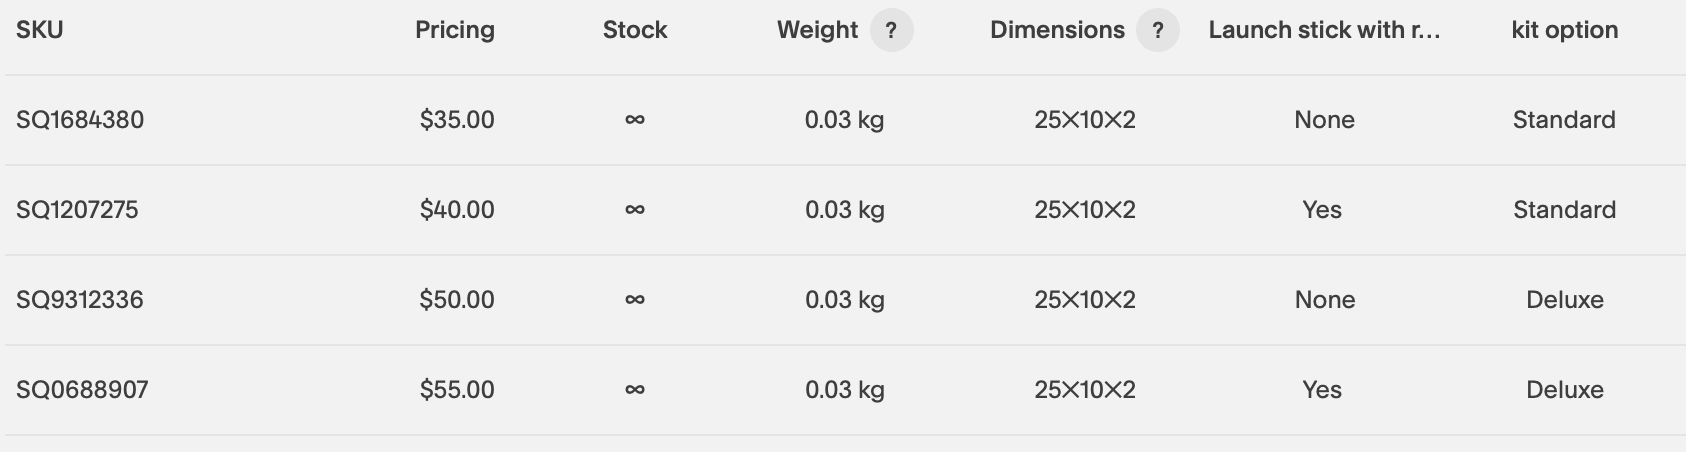
Task: Click the 0.03 kg weight for SQ1684380
Action: pos(845,120)
